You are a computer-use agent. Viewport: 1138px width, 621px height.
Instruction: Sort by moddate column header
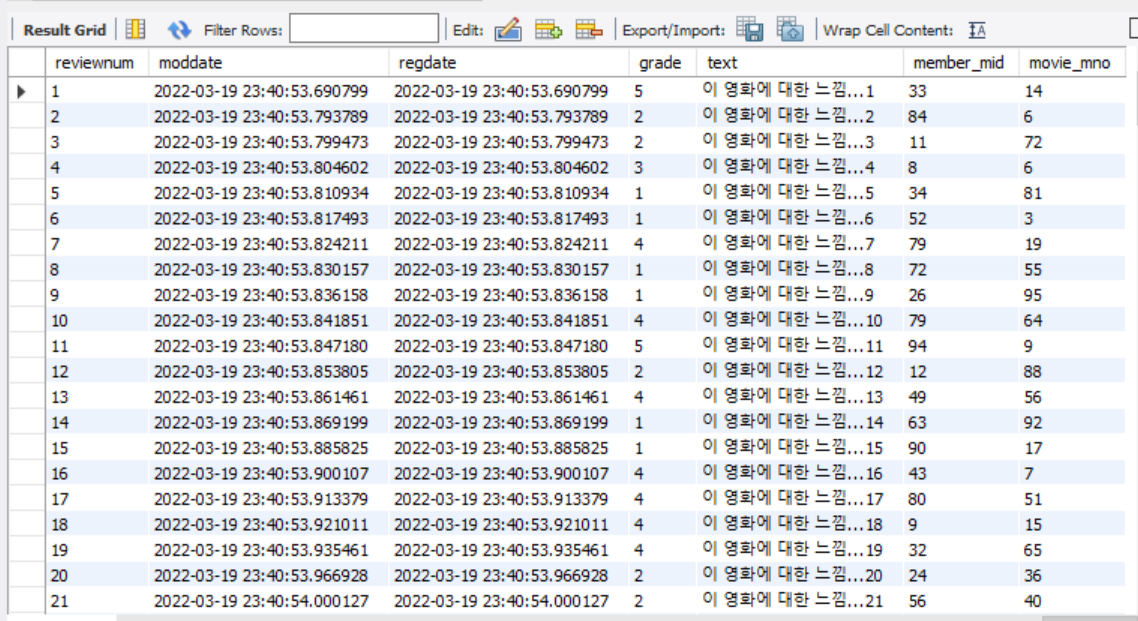[x=269, y=62]
